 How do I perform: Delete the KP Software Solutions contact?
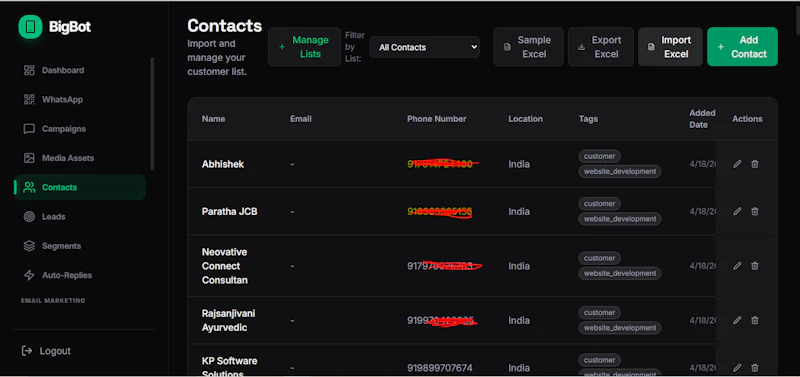point(755,367)
